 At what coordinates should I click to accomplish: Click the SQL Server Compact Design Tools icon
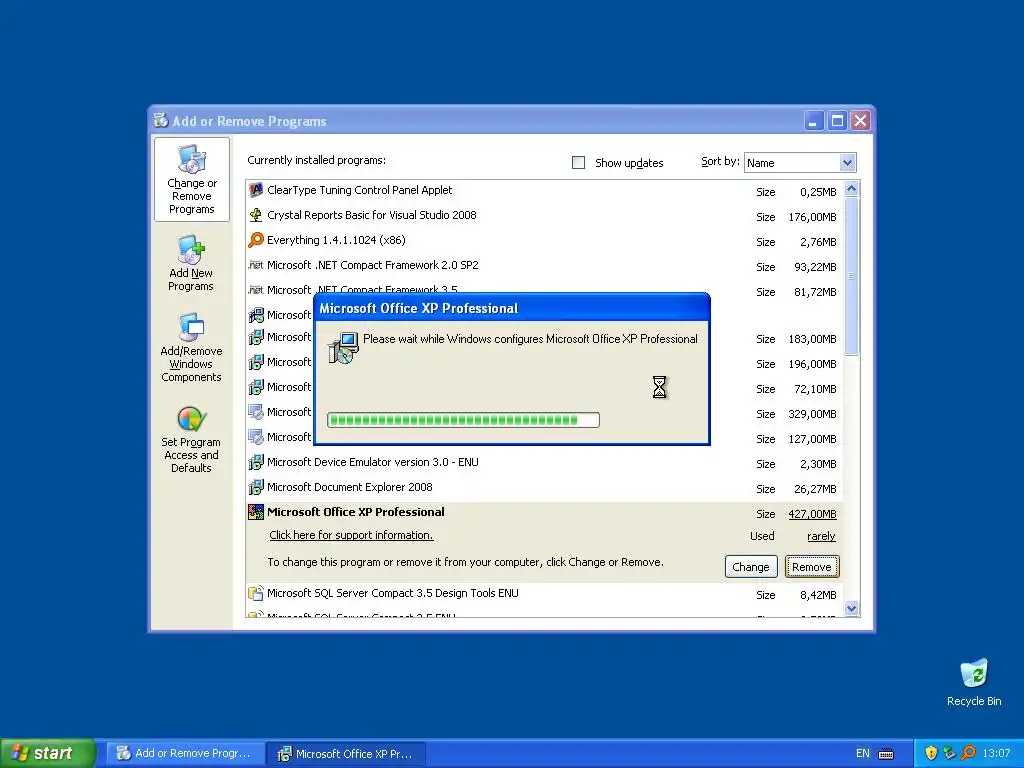click(x=256, y=594)
